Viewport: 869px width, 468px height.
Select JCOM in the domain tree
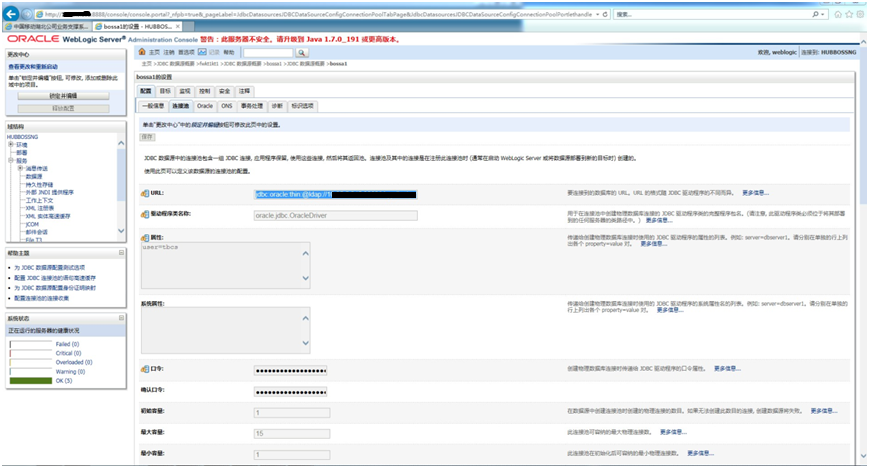point(32,225)
